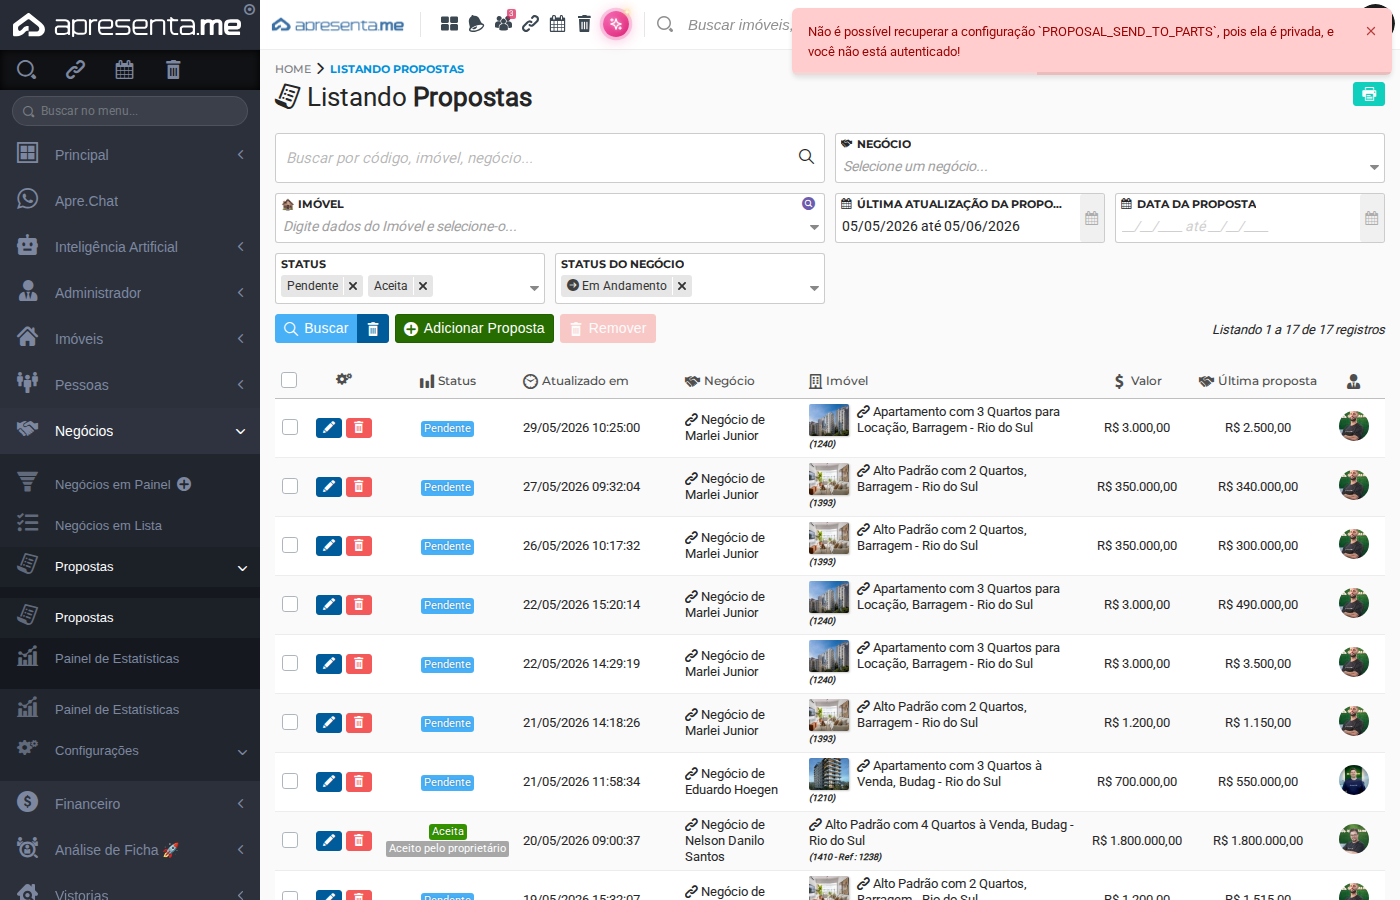Image resolution: width=1400 pixels, height=900 pixels.
Task: Open Apre.Chat from the sidebar
Action: click(x=130, y=201)
